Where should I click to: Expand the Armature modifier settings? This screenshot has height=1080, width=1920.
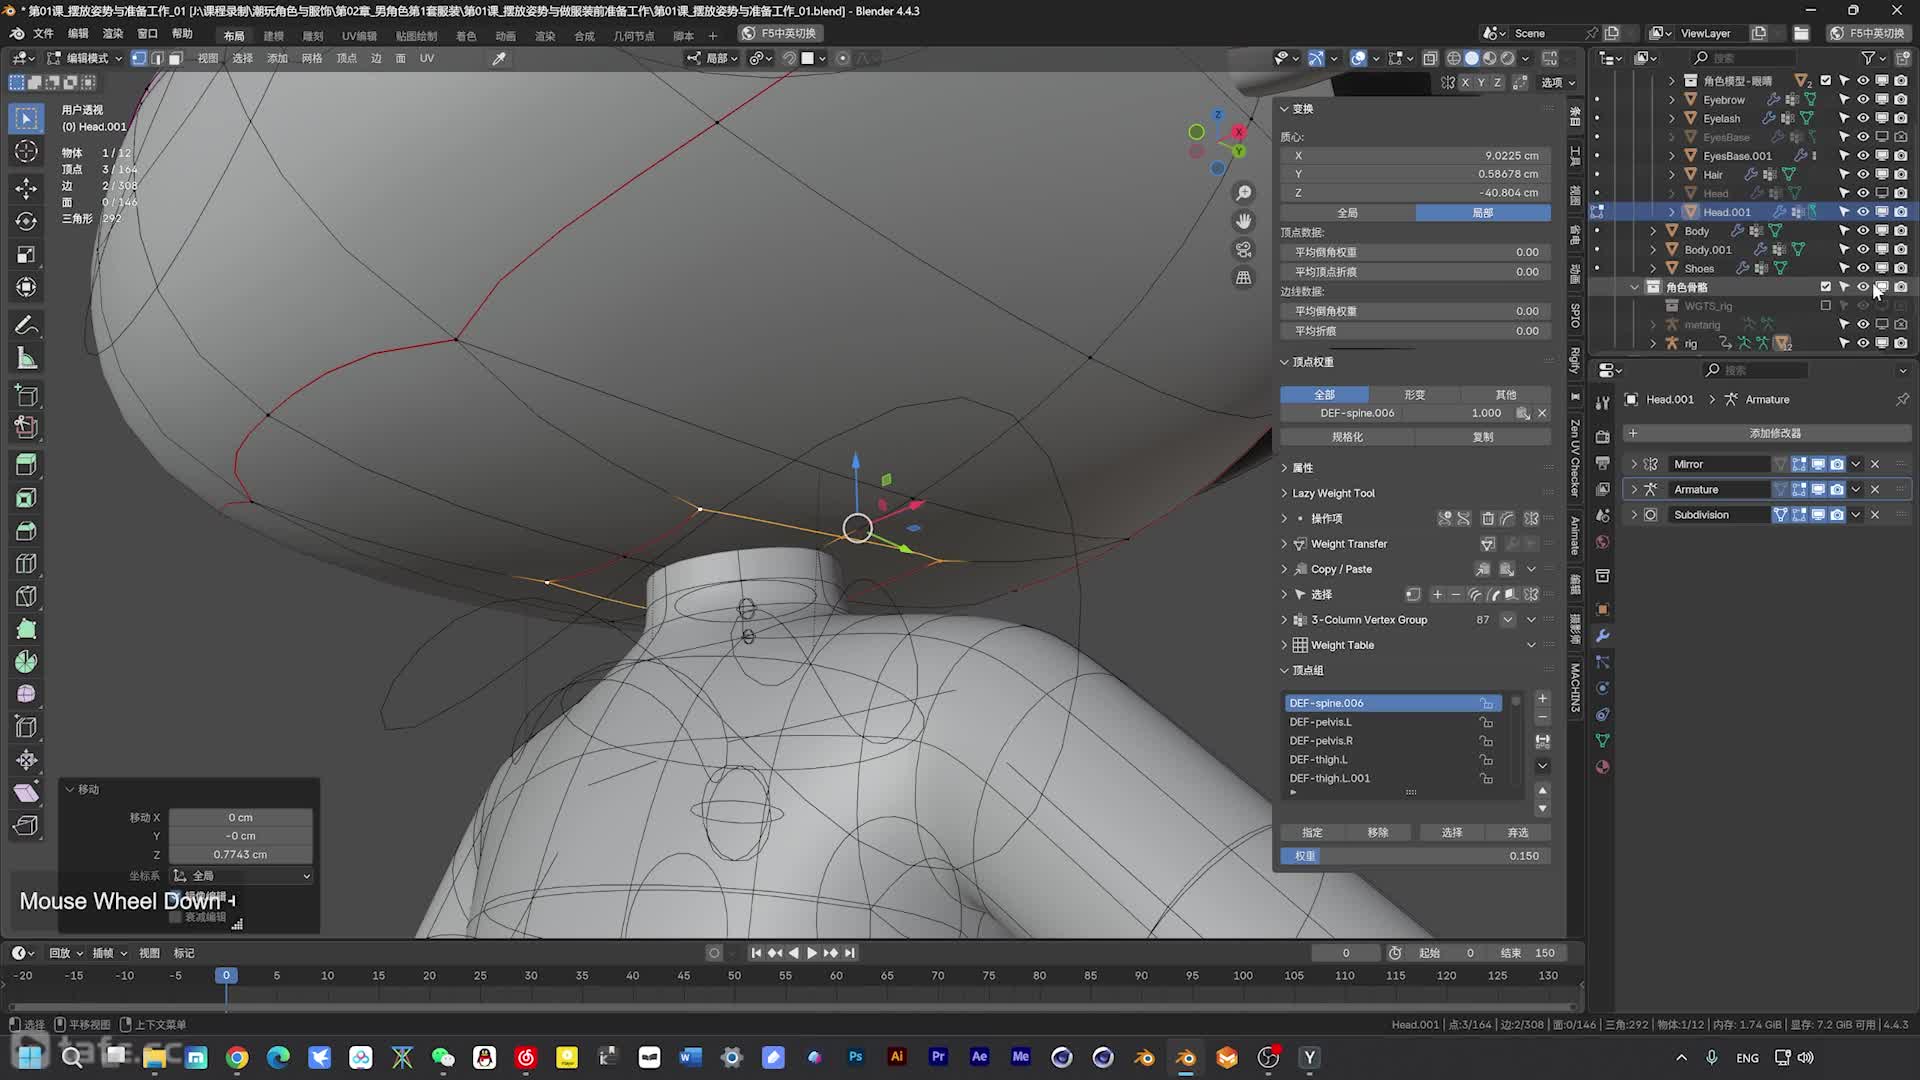point(1634,489)
